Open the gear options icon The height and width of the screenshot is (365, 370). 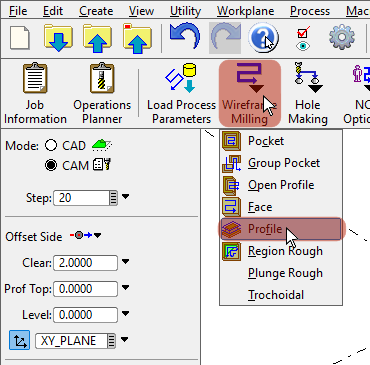pos(342,37)
